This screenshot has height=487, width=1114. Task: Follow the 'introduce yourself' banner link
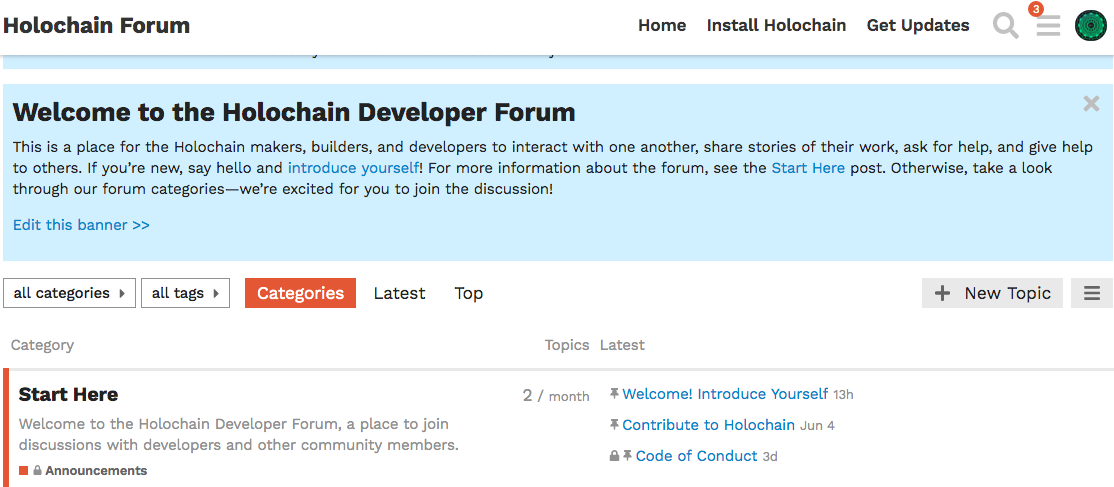click(353, 168)
